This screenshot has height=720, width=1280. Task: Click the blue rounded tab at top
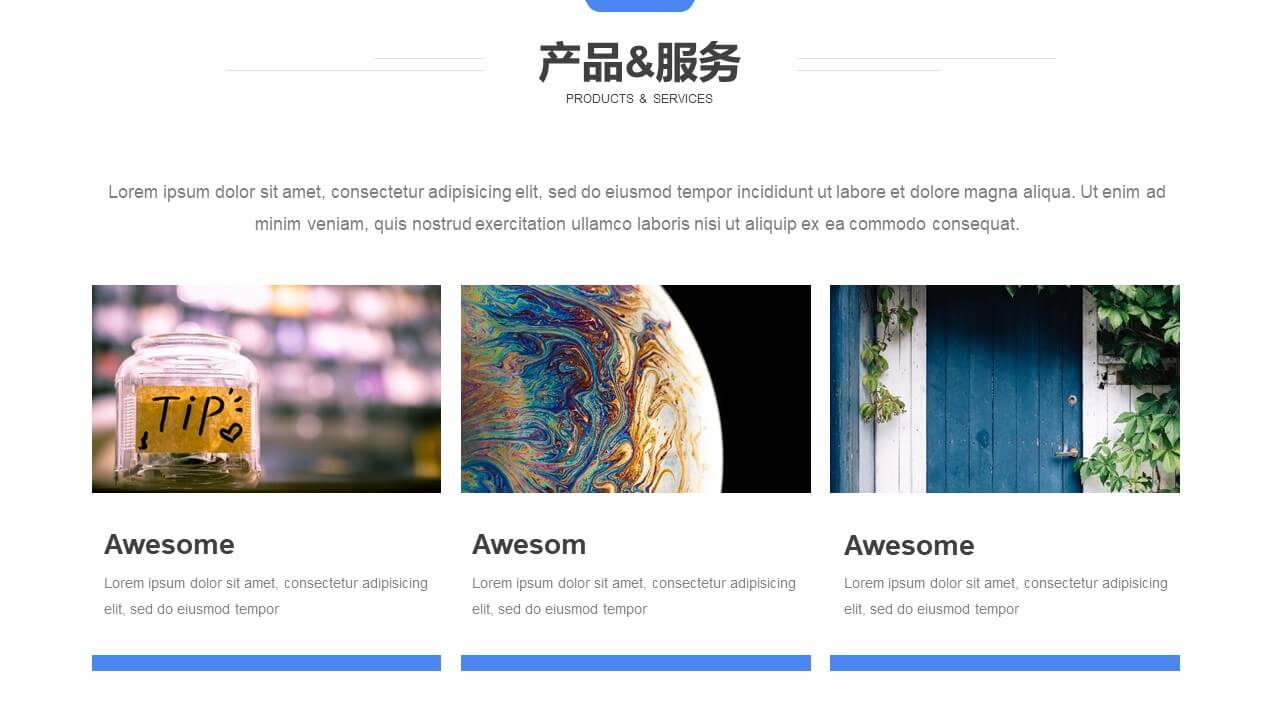pos(640,6)
